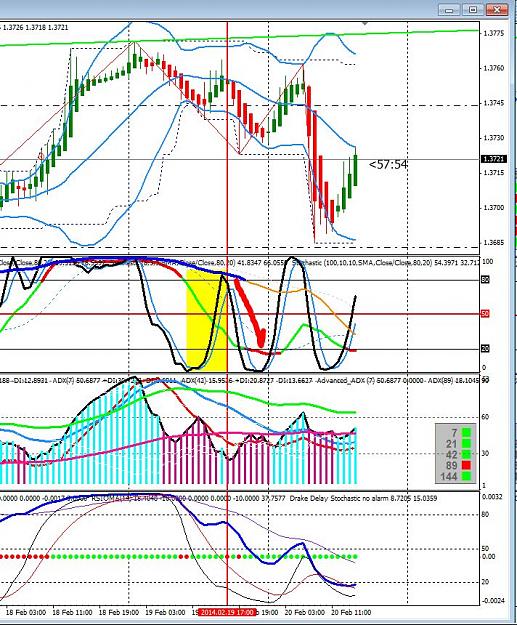Screen dimensions: 517x625
Task: Click the 18 Feb 11:00 time label
Action: tap(73, 612)
